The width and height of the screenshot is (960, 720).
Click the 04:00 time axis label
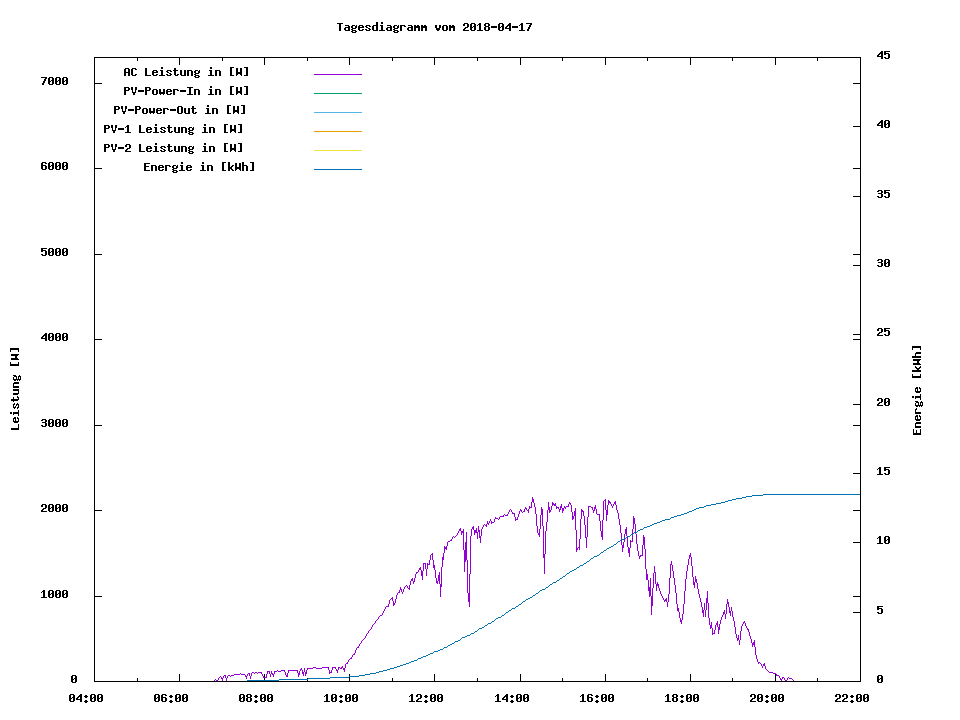[x=86, y=698]
